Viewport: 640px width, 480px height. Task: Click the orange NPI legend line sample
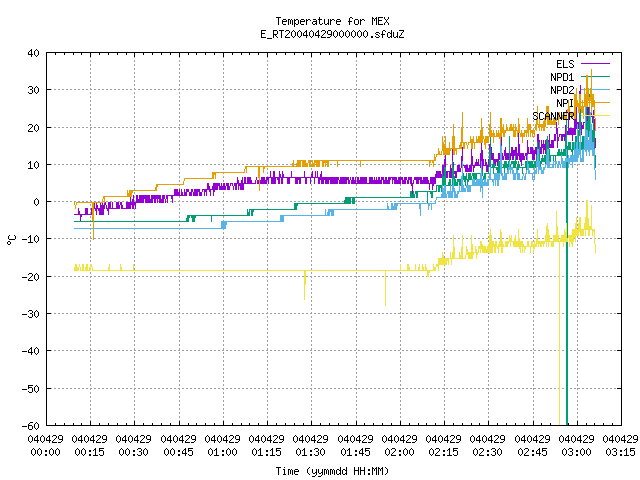click(x=595, y=102)
